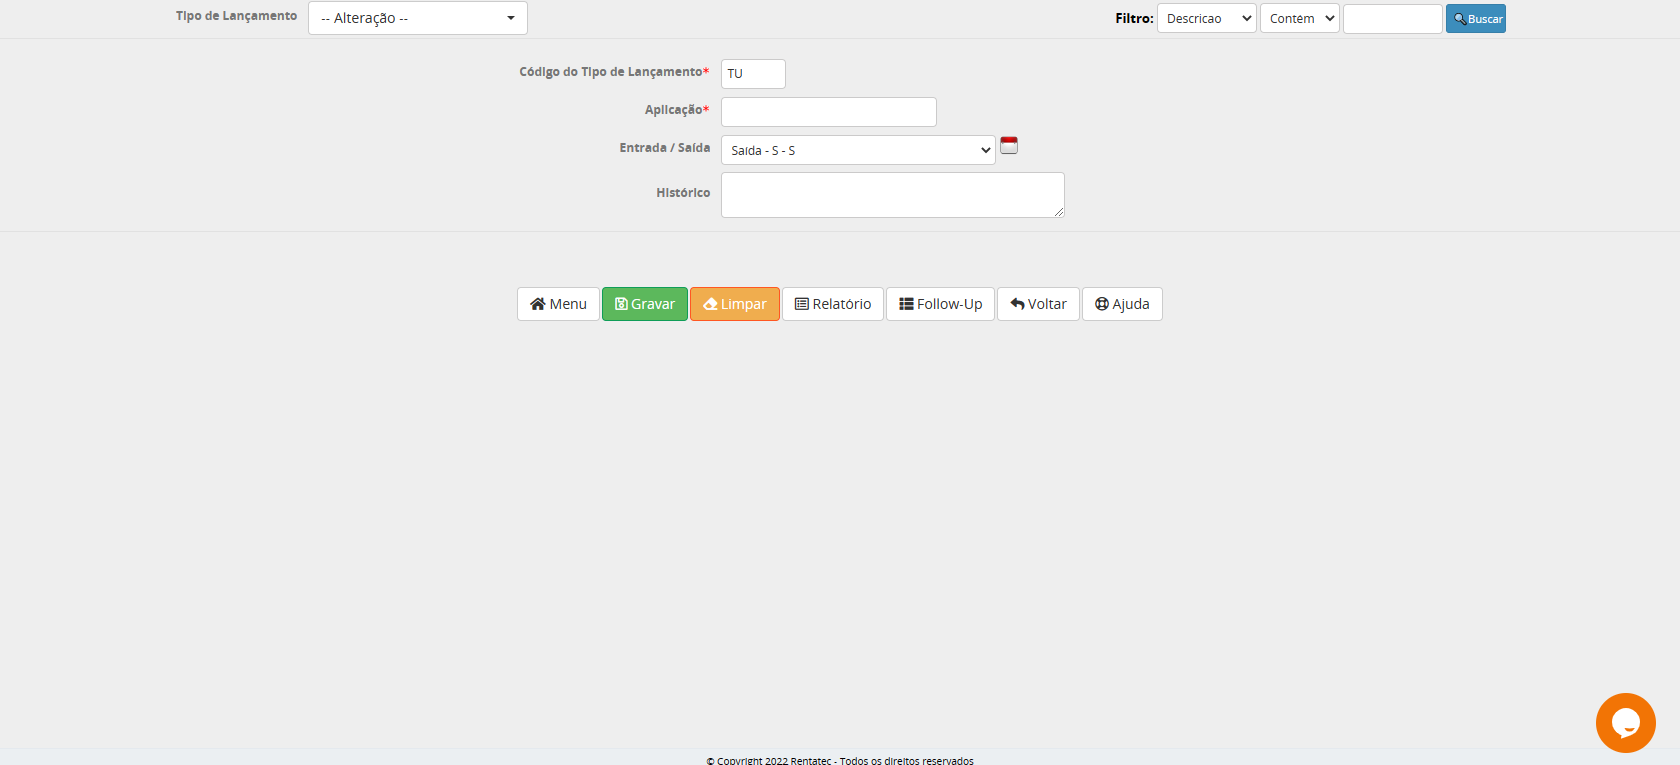Click the filter search text box
This screenshot has height=765, width=1680.
coord(1392,19)
